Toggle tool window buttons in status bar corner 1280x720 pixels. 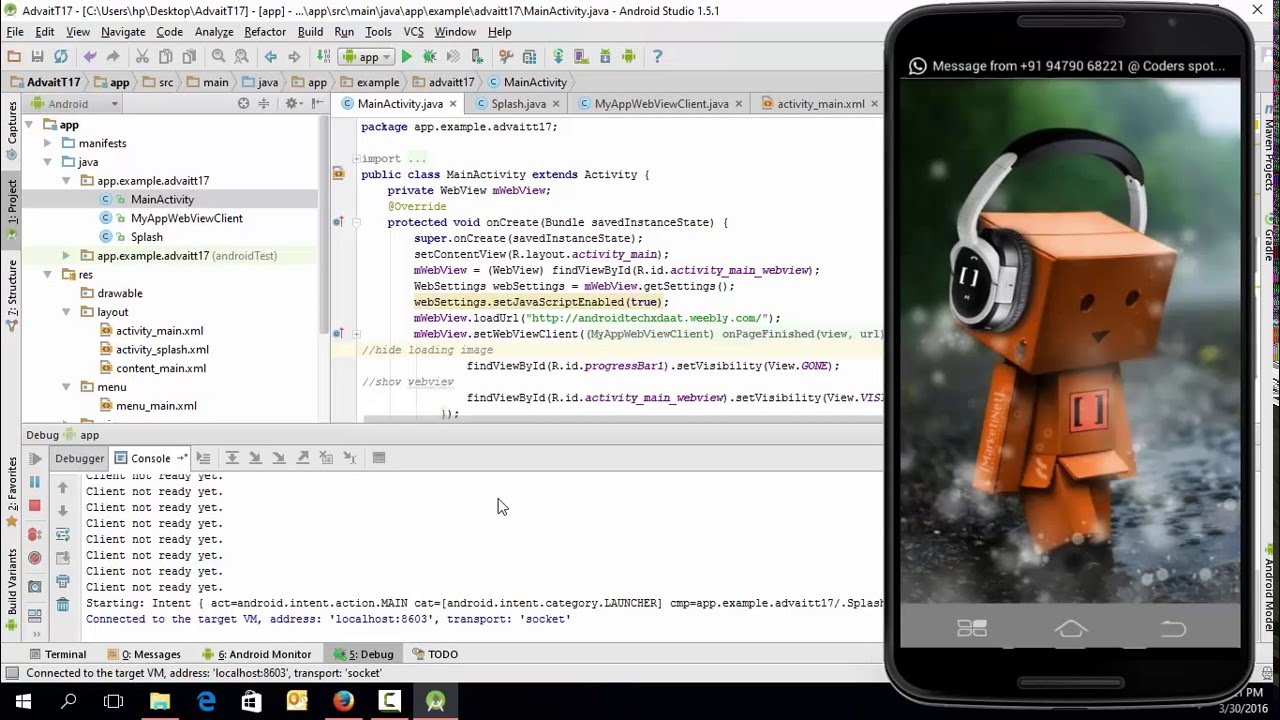pos(11,673)
